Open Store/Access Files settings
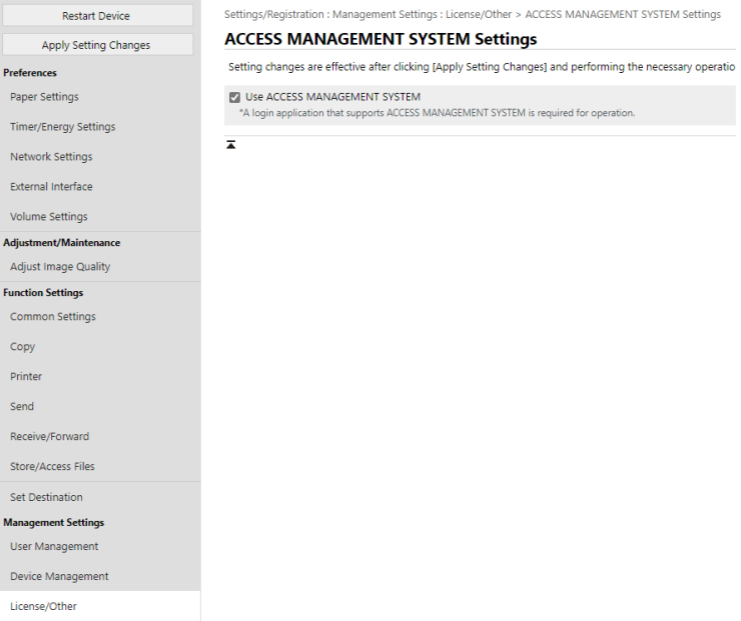 pyautogui.click(x=53, y=467)
